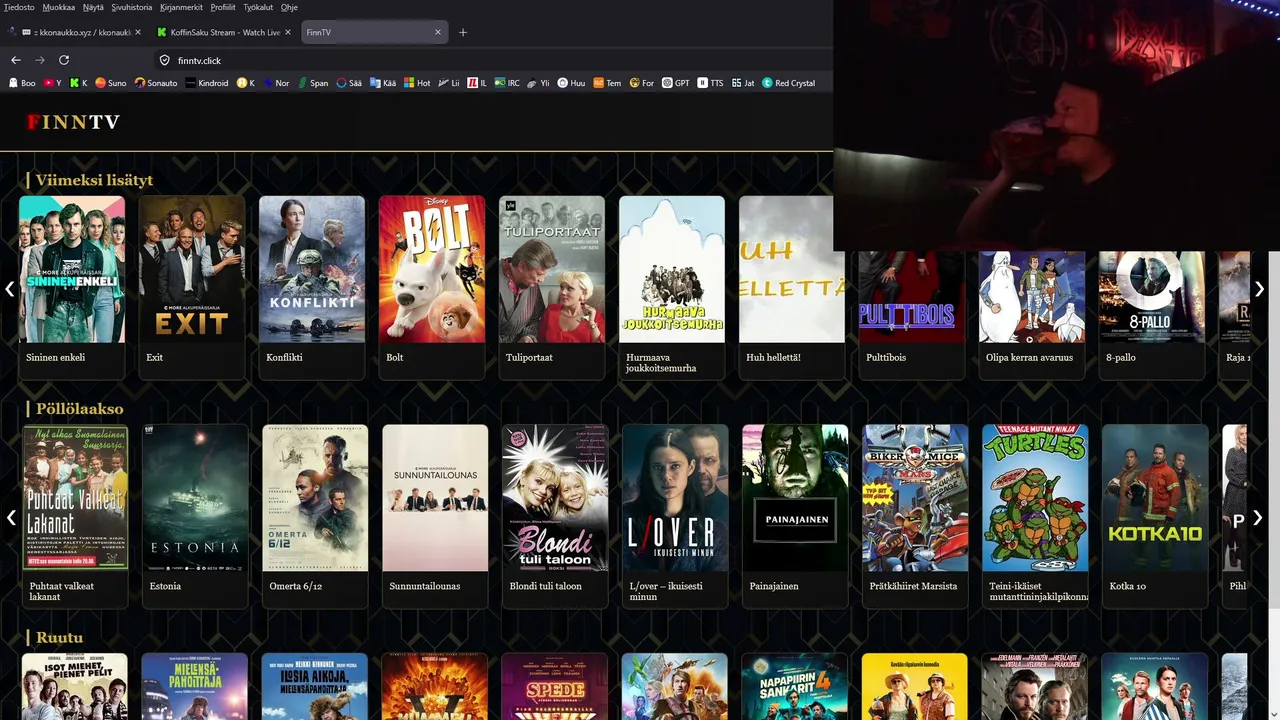Open the Puhtaat valkeat lakanat poster
The width and height of the screenshot is (1280, 720).
pyautogui.click(x=75, y=498)
